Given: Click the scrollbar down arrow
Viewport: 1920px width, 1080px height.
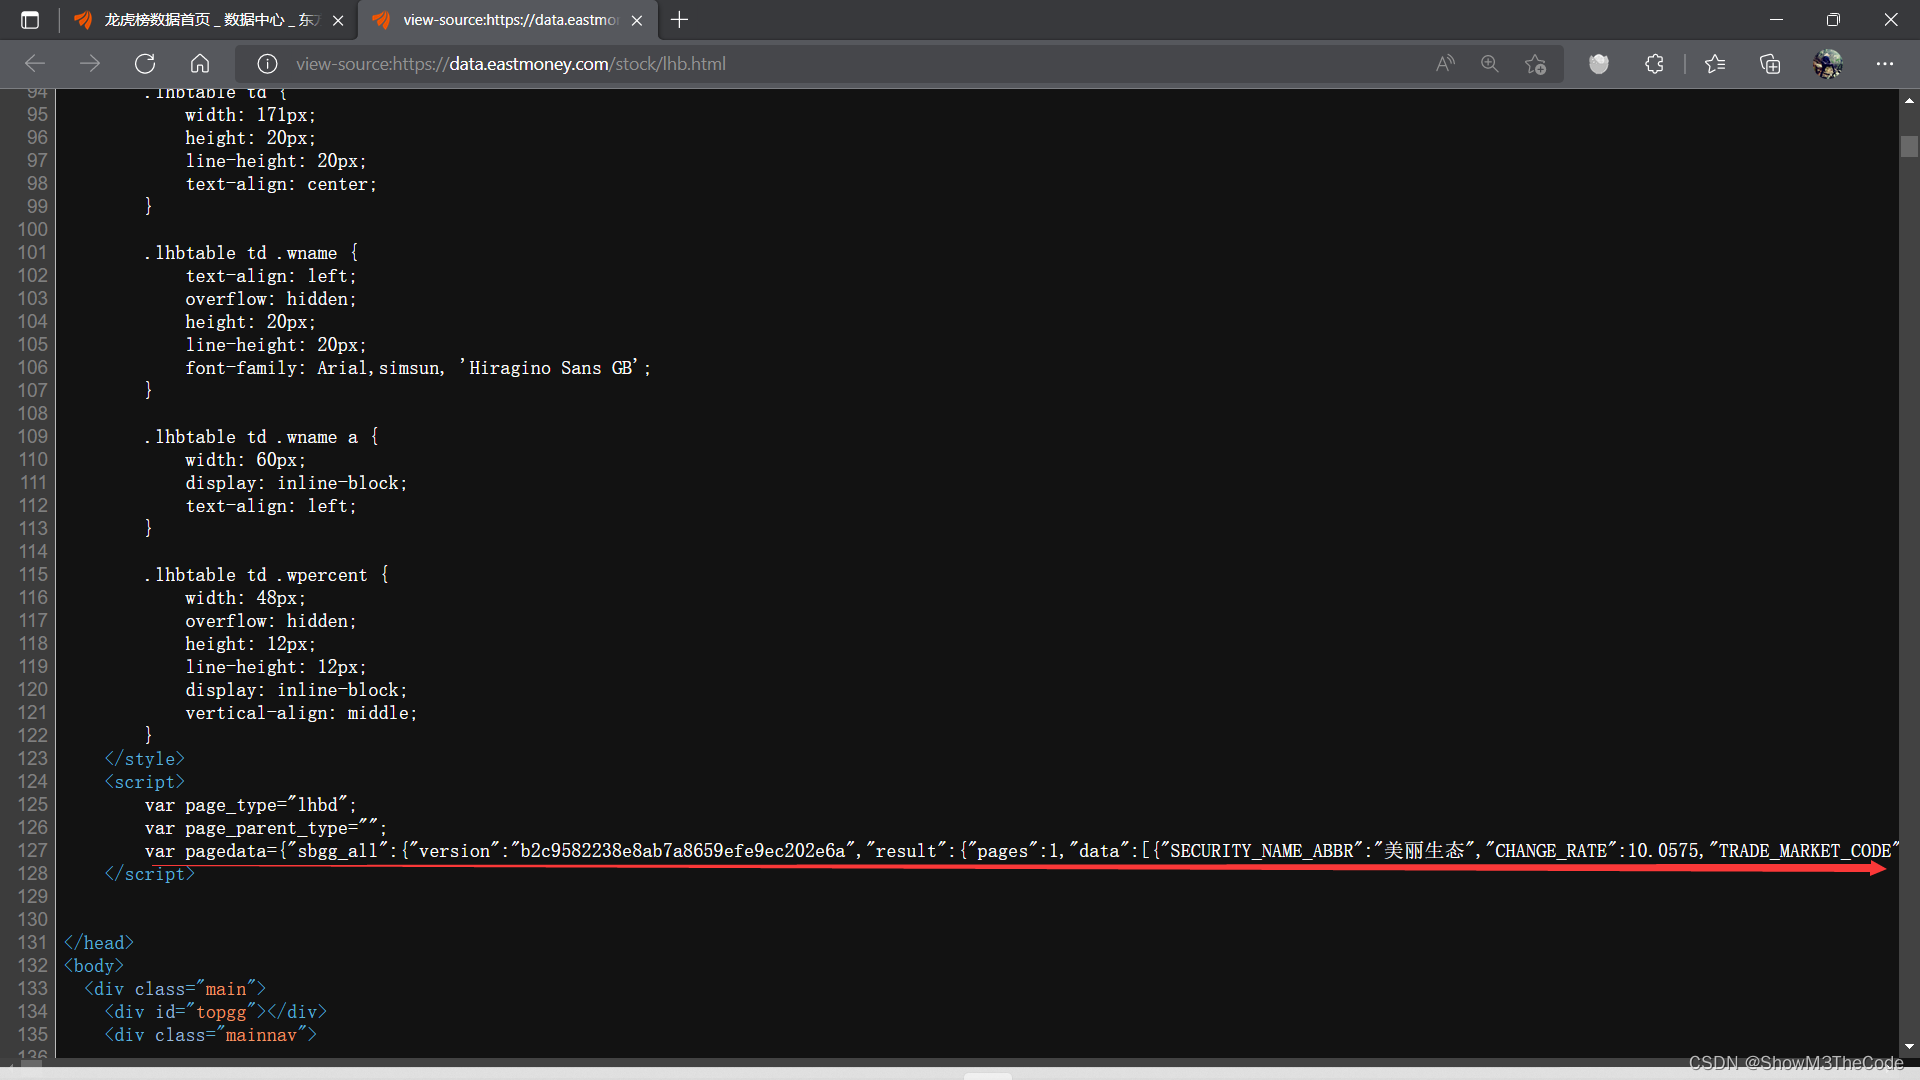Looking at the screenshot, I should 1909,1047.
